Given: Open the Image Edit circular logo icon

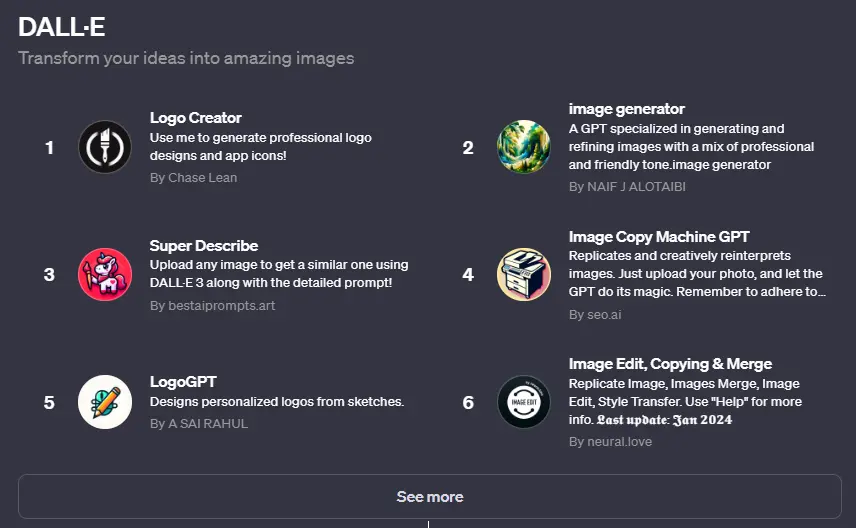Looking at the screenshot, I should click(524, 402).
